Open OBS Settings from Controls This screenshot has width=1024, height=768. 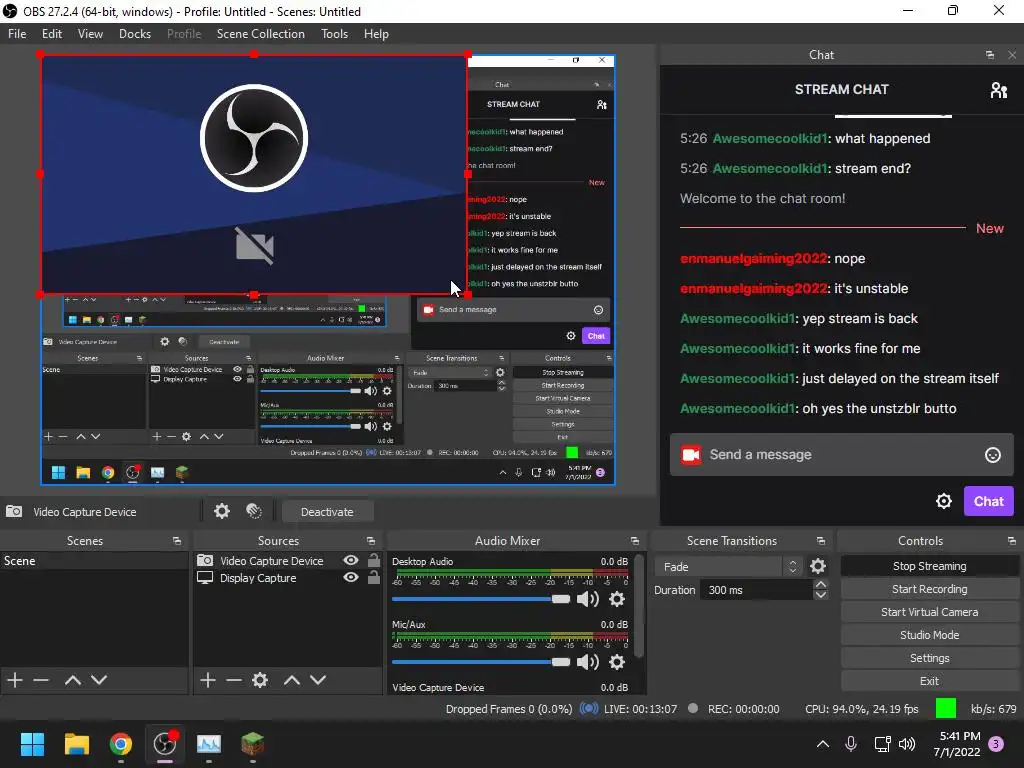929,658
